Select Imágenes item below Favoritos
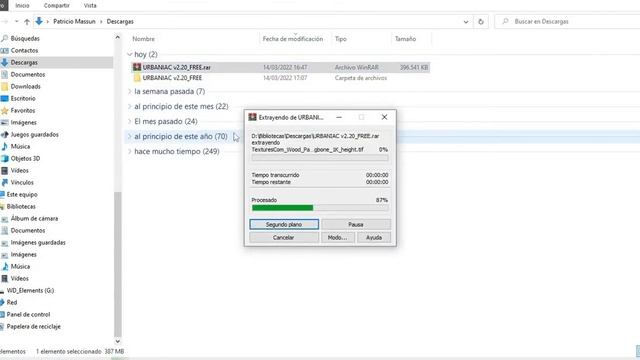The height and width of the screenshot is (360, 640). pos(24,122)
